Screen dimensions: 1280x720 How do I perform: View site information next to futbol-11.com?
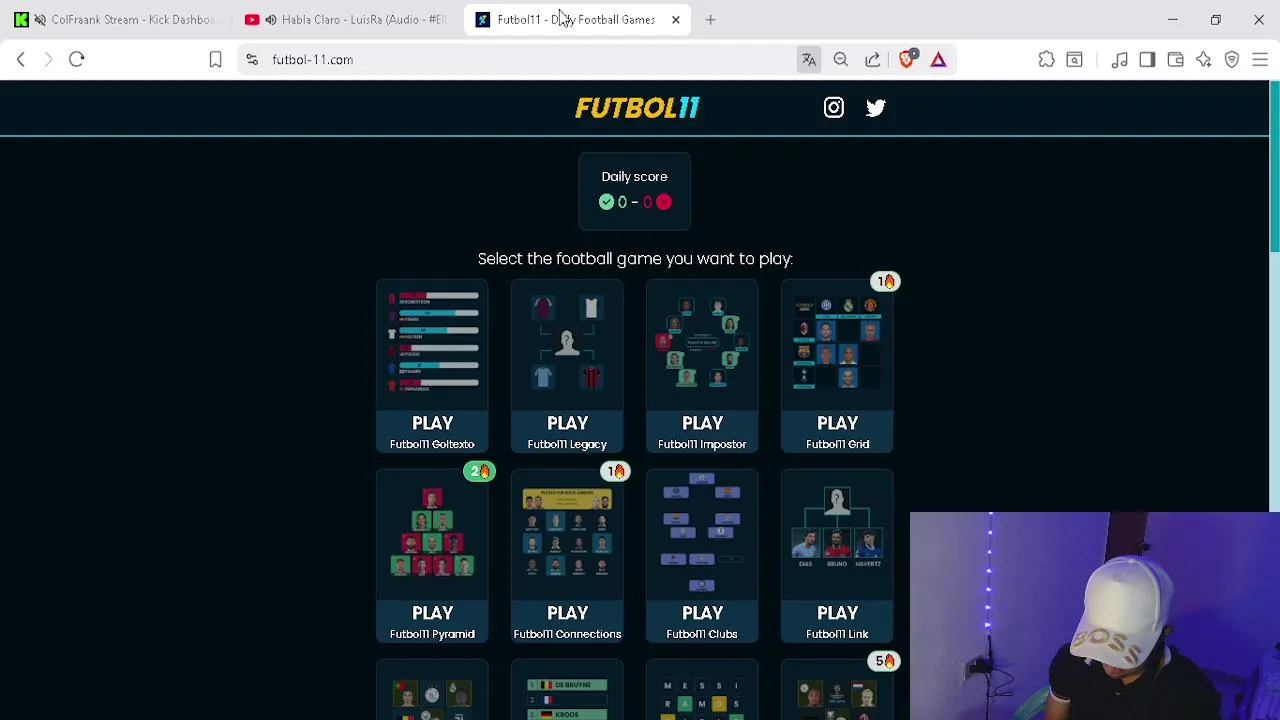click(252, 60)
